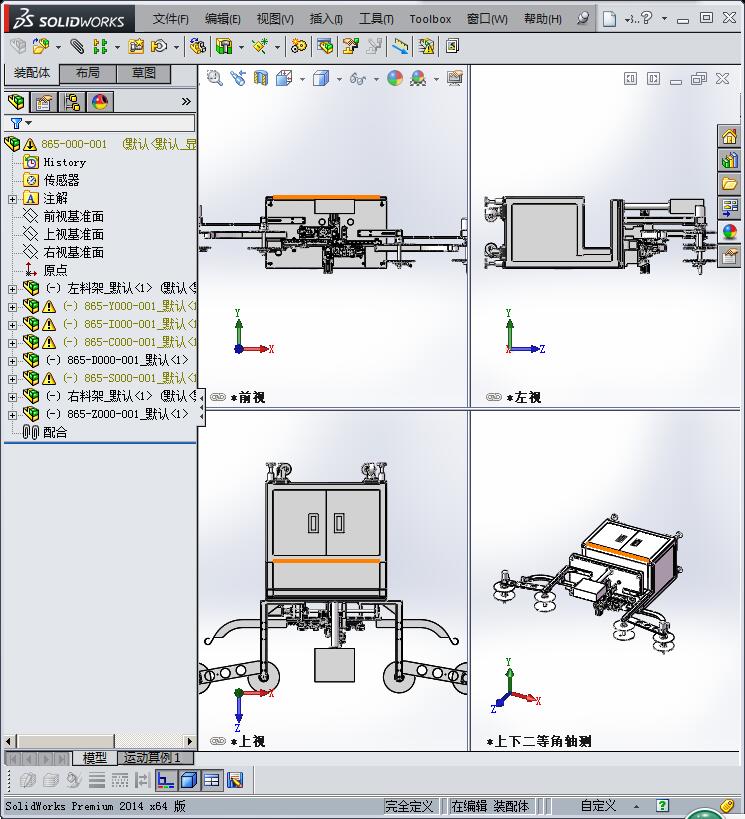The height and width of the screenshot is (819, 745).
Task: Click the Insert Components icon
Action: pyautogui.click(x=41, y=46)
